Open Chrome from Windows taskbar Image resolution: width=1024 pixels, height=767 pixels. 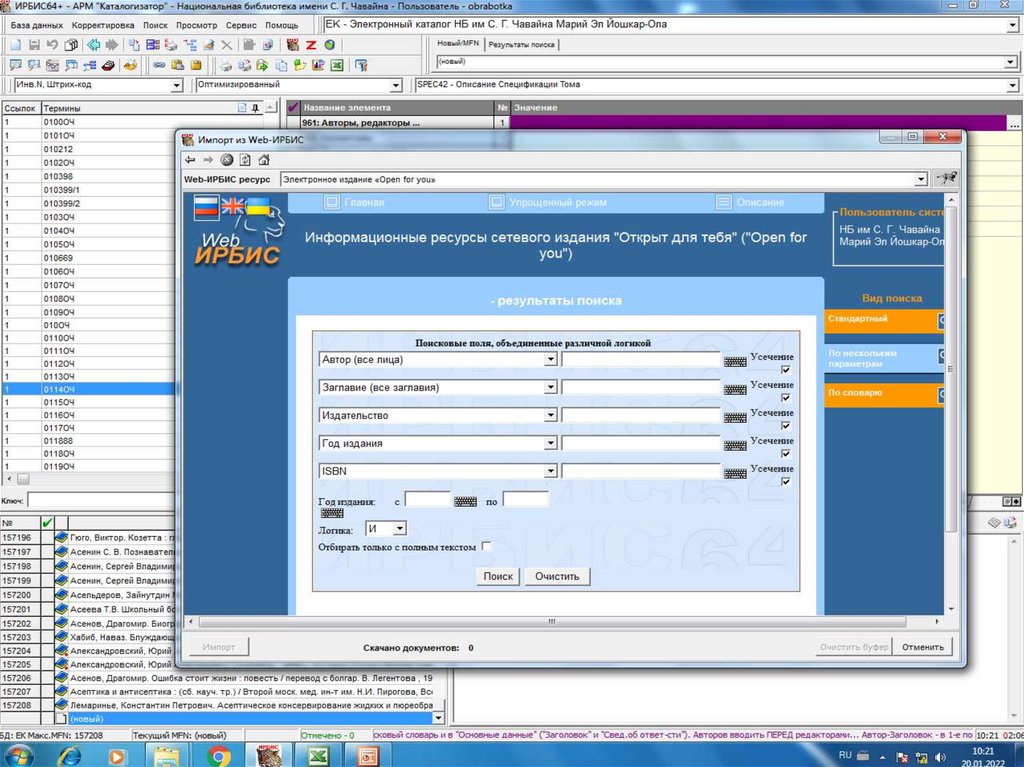point(218,756)
